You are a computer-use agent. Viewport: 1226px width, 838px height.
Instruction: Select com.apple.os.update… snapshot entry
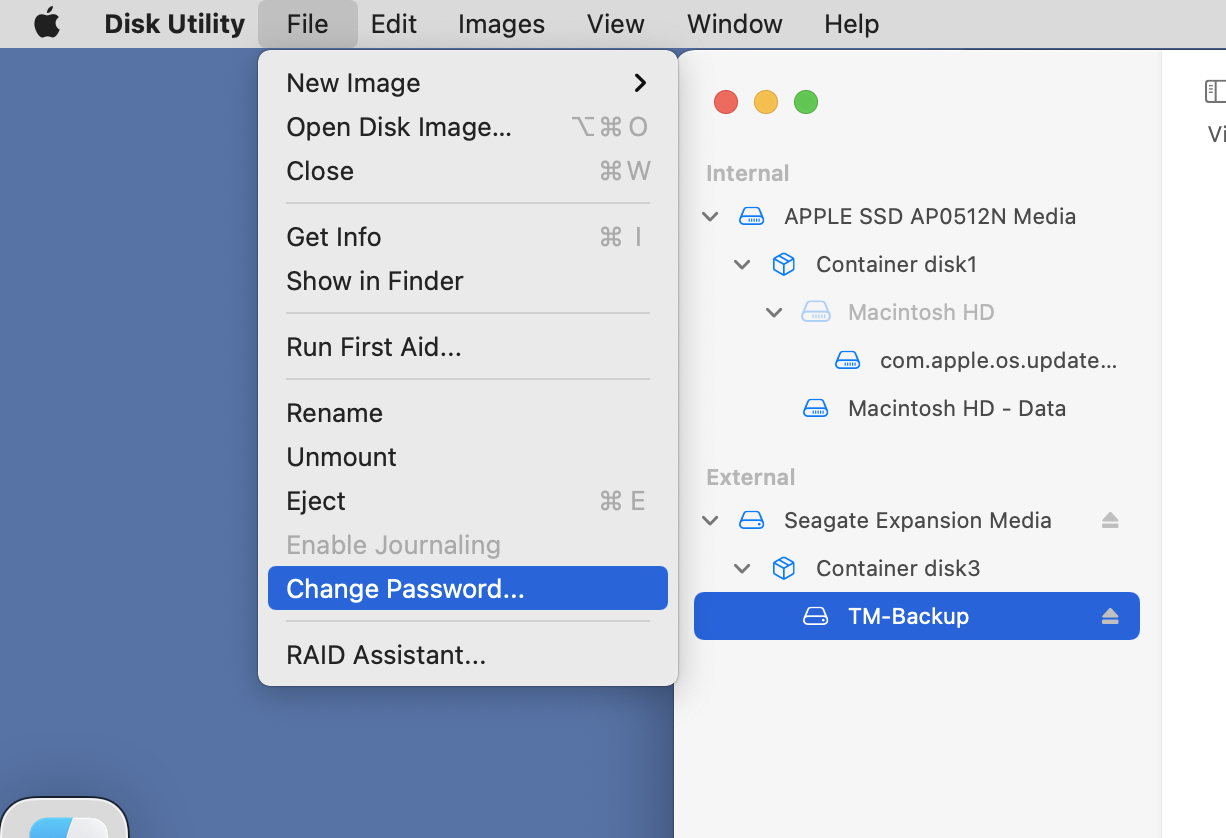tap(917, 360)
